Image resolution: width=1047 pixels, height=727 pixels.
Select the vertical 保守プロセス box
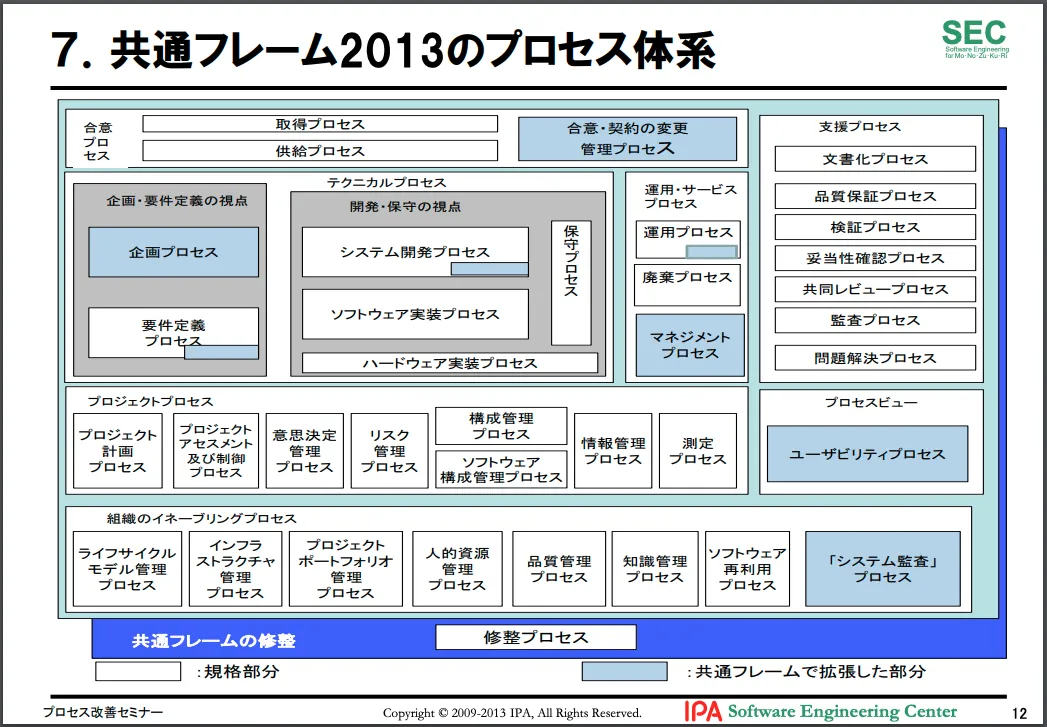[x=571, y=282]
